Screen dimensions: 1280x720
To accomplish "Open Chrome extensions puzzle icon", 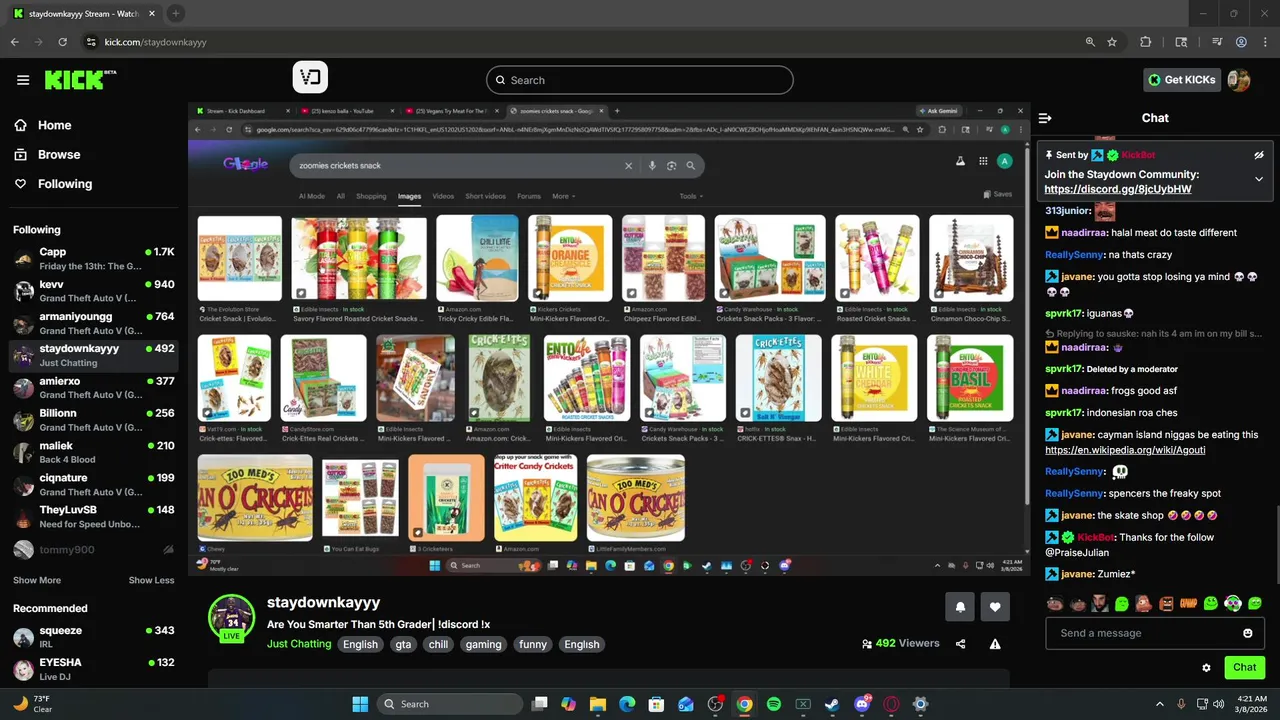I will 1146,42.
